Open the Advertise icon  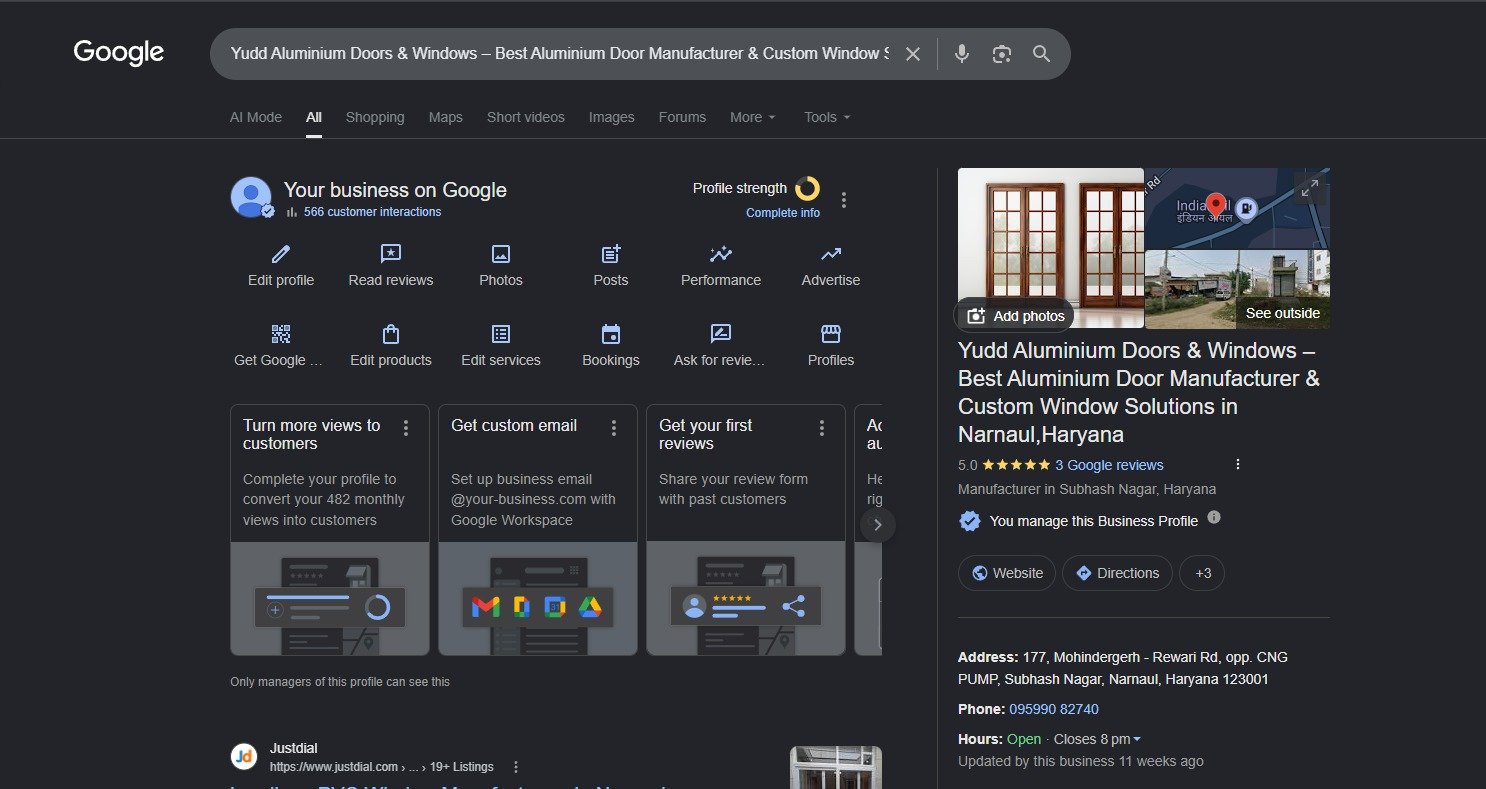(x=831, y=254)
